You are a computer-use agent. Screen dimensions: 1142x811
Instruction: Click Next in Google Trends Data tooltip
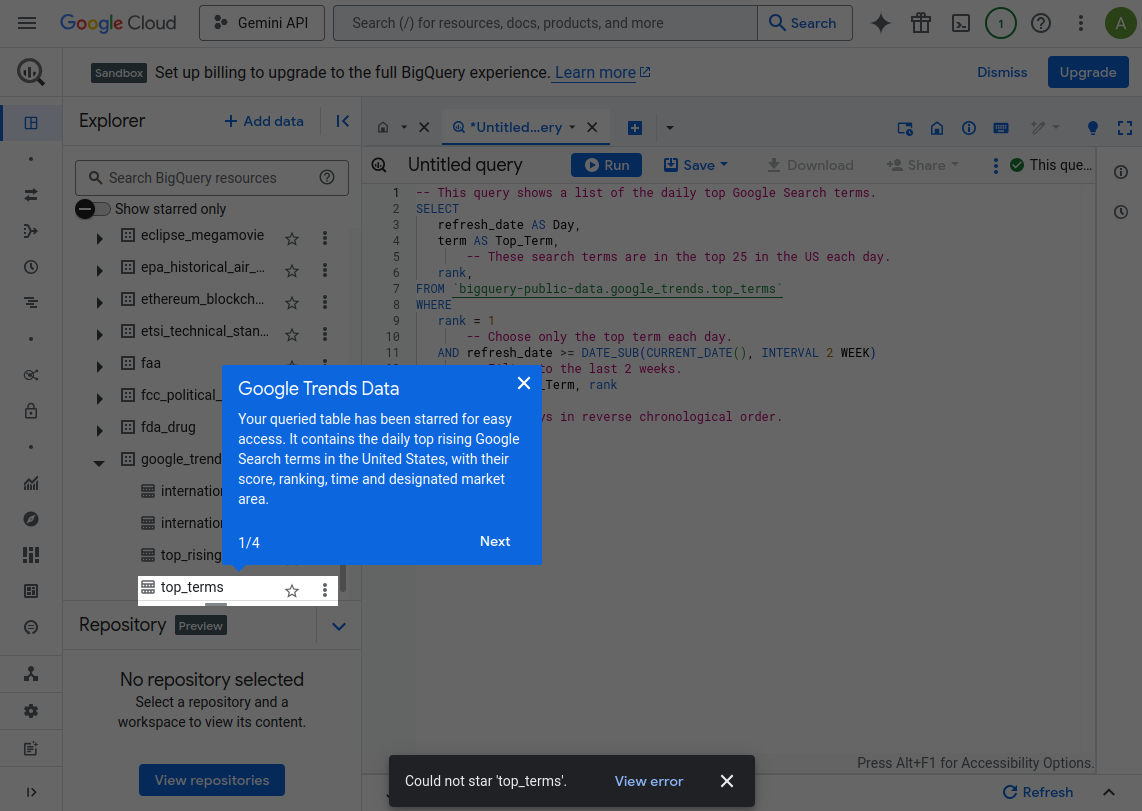point(494,541)
